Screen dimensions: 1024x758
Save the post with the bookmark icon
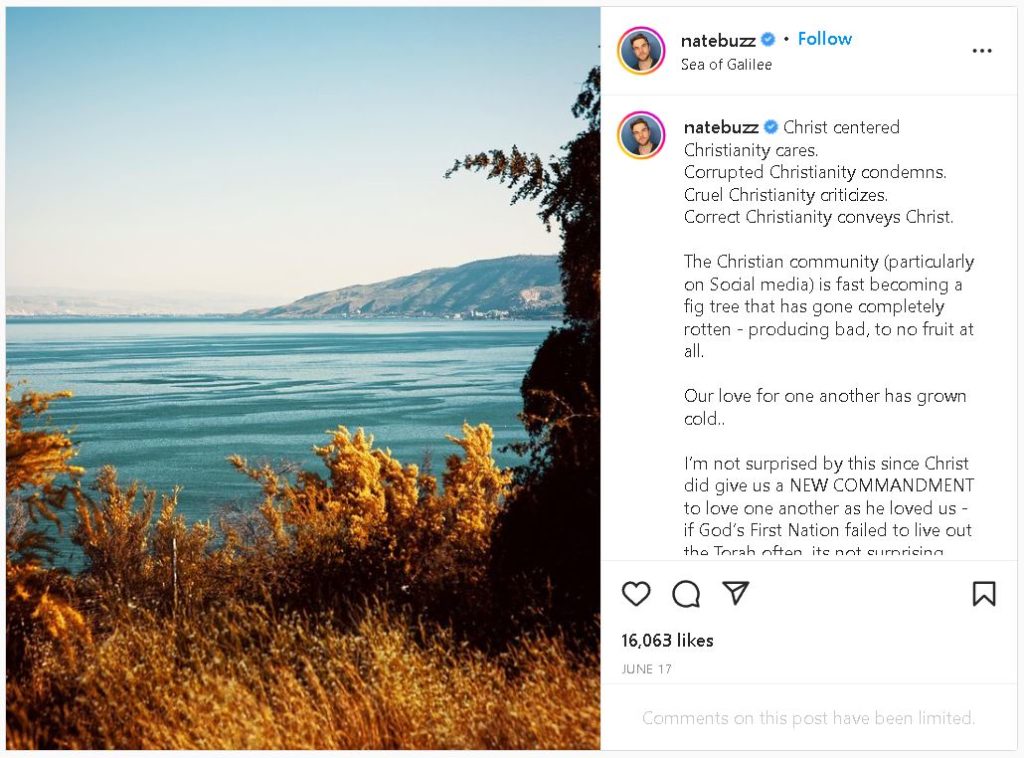click(x=984, y=594)
